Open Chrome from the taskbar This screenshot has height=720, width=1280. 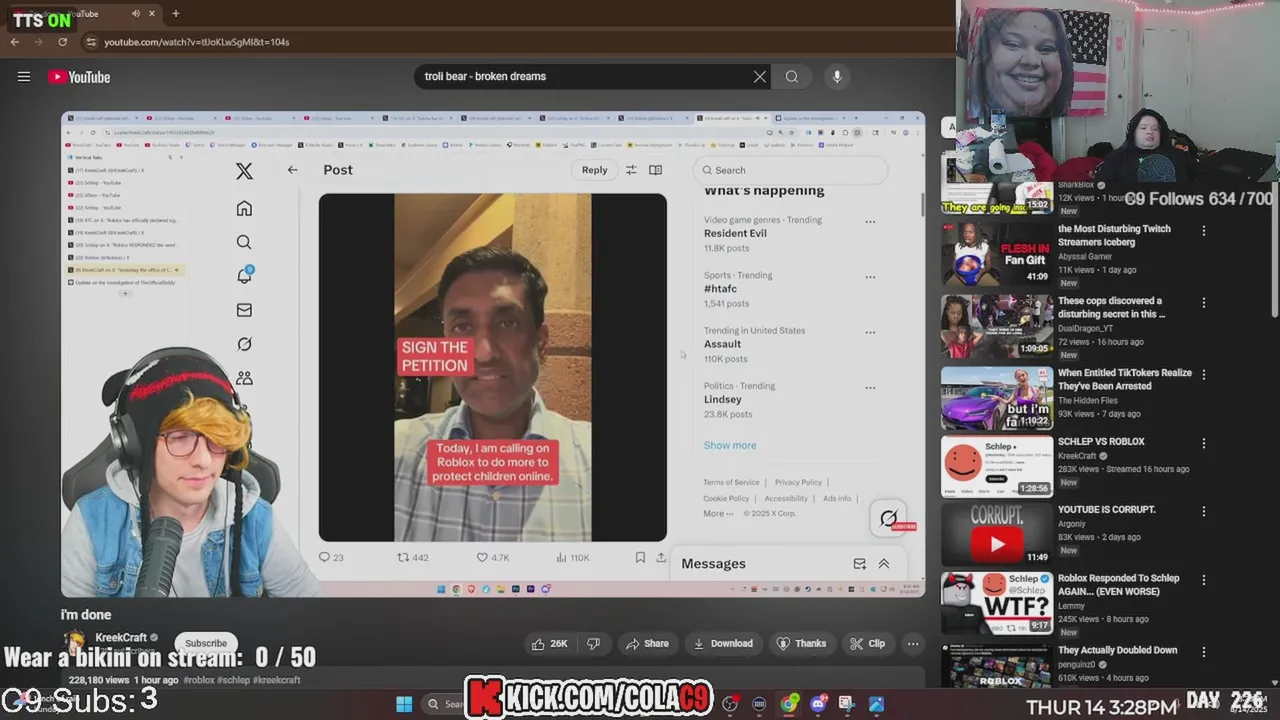click(789, 704)
